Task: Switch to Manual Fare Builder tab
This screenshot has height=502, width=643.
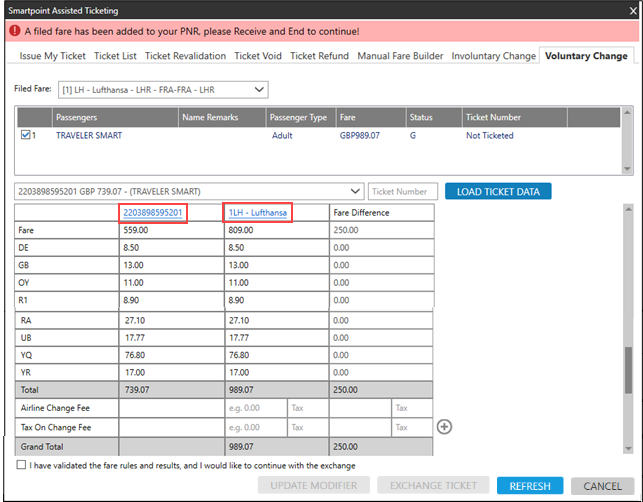Action: click(401, 56)
